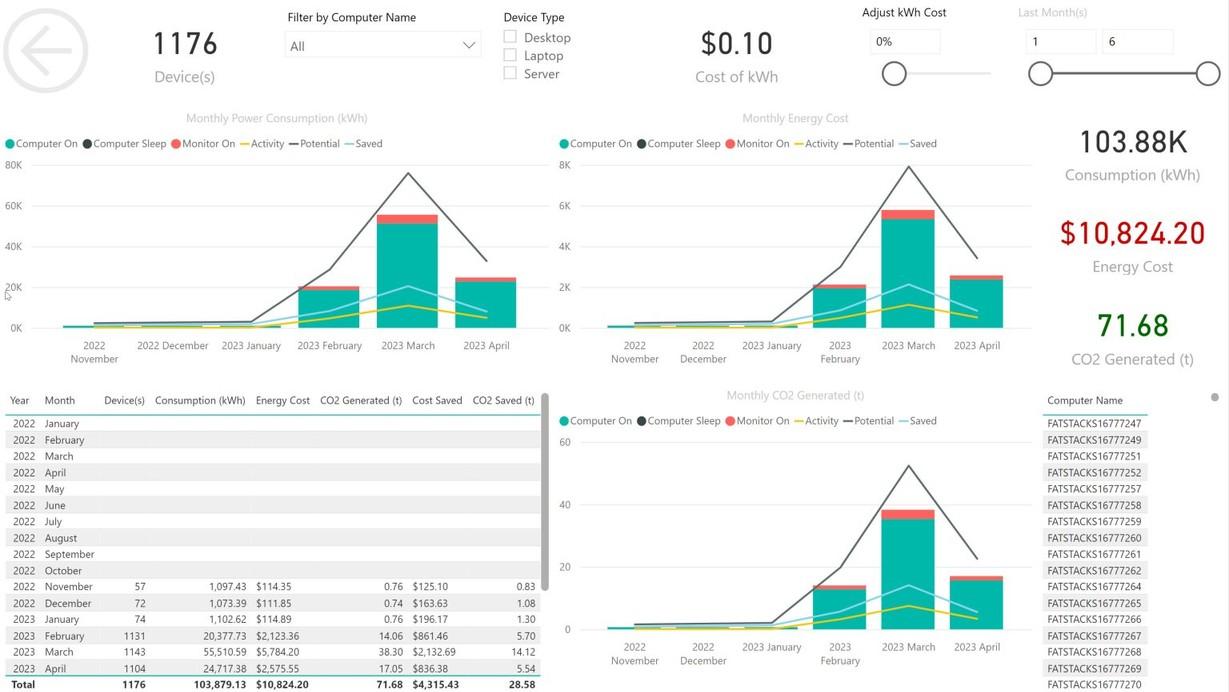
Task: Select computer FATSTACKS16777247 in list
Action: 1094,424
